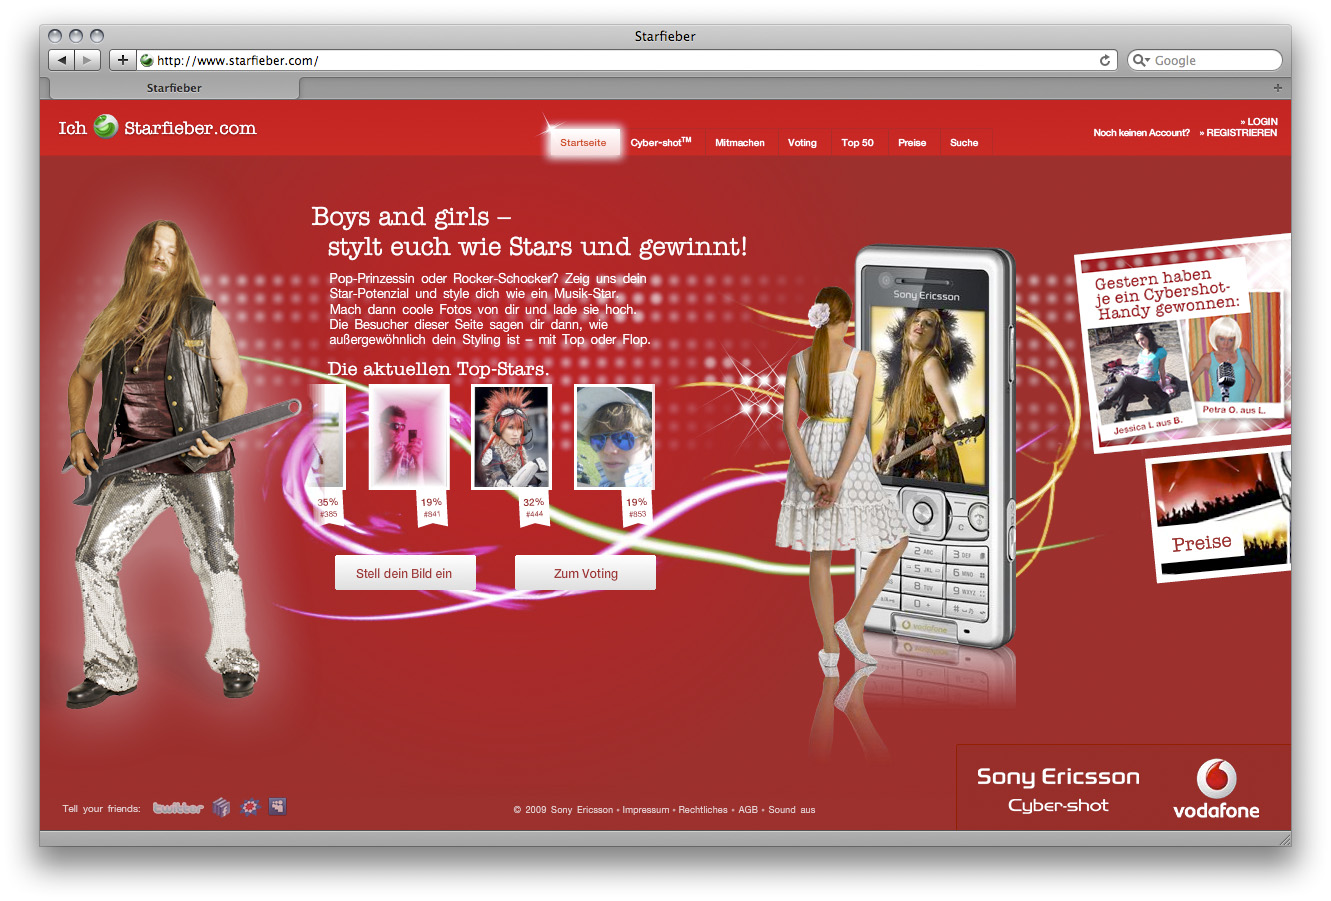The width and height of the screenshot is (1331, 901).
Task: Click the green Starfieber logo ball
Action: coord(105,127)
